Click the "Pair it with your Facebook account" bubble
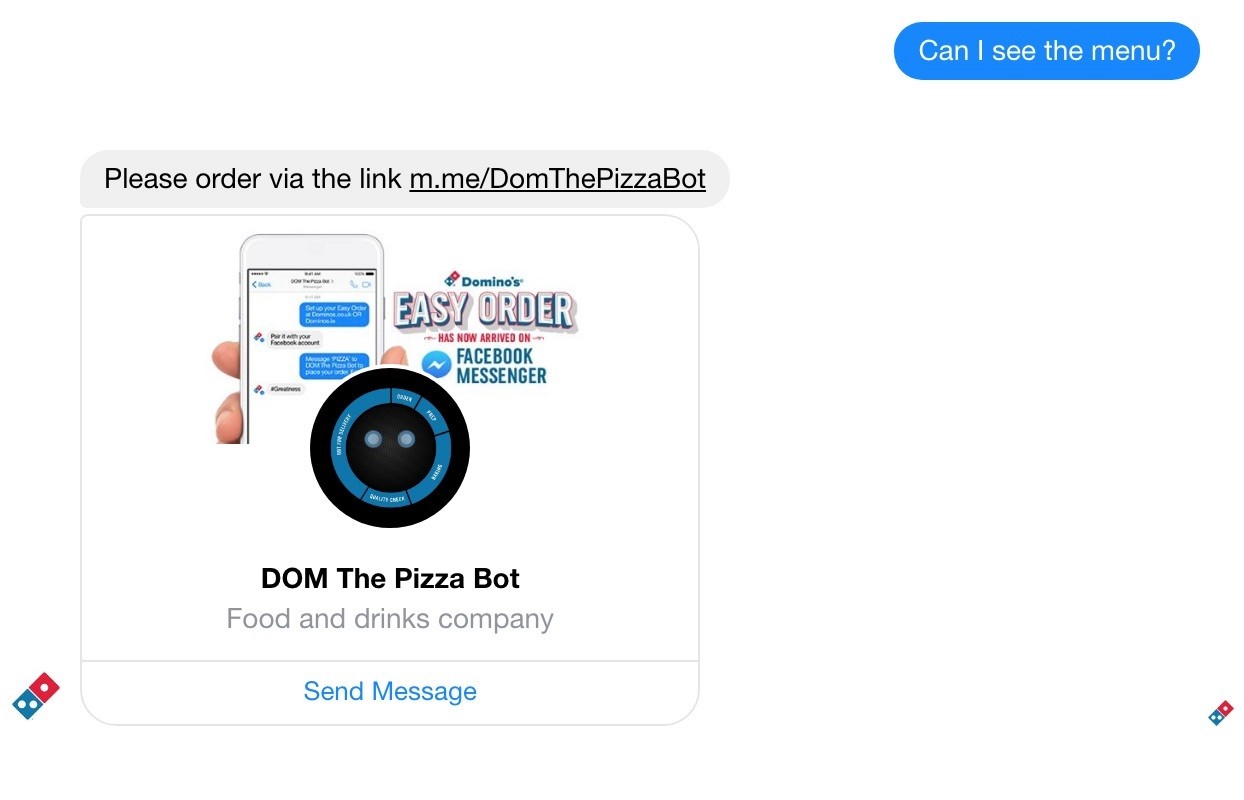Viewport: 1244px width, 800px height. [294, 339]
